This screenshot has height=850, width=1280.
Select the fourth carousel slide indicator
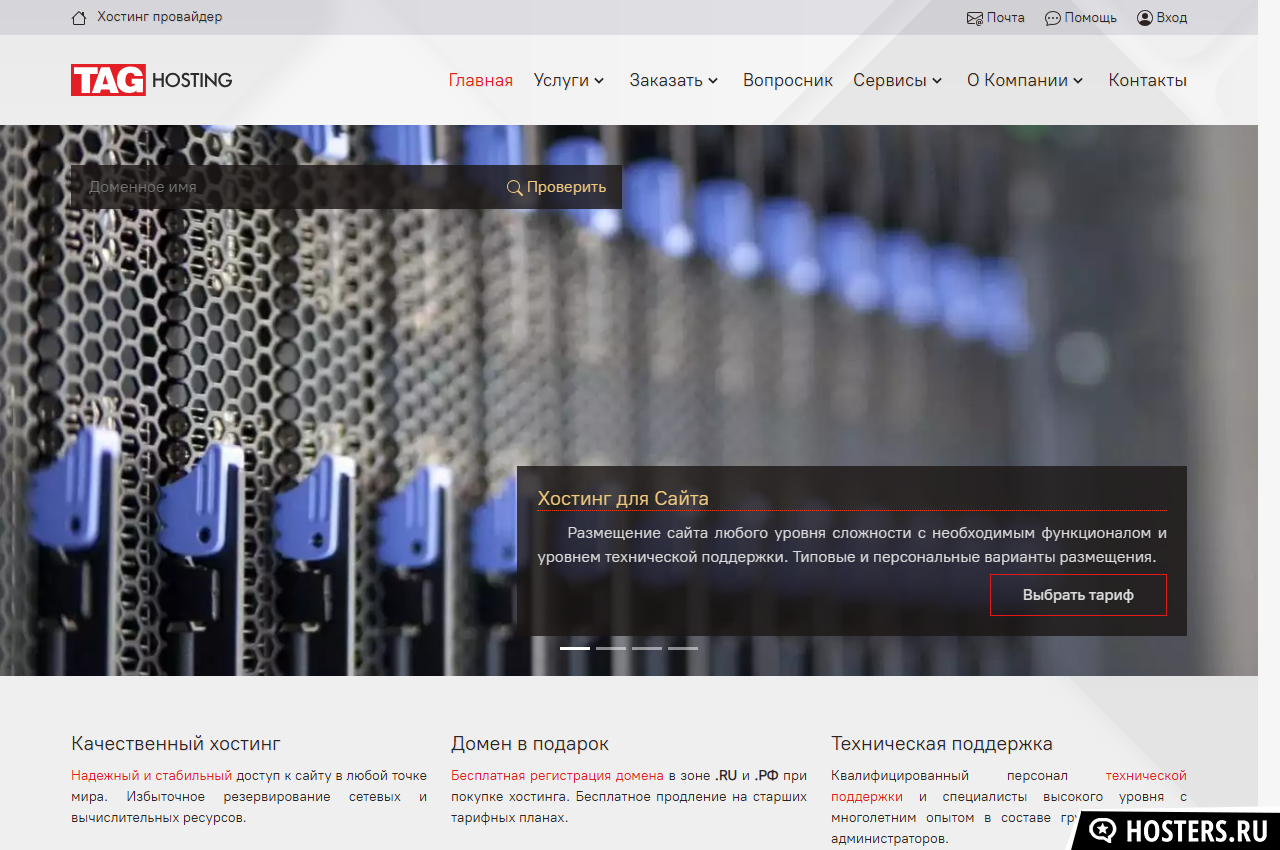click(x=683, y=648)
